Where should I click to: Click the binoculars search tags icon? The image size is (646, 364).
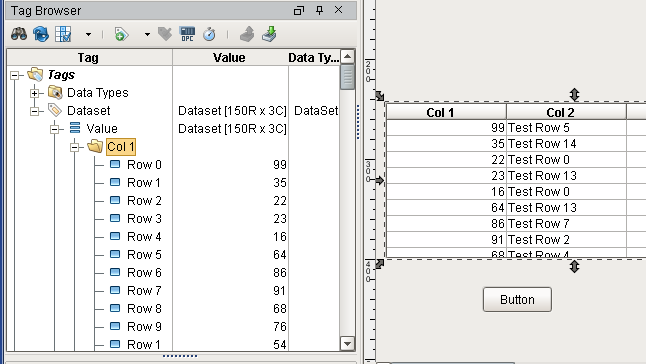coord(19,34)
